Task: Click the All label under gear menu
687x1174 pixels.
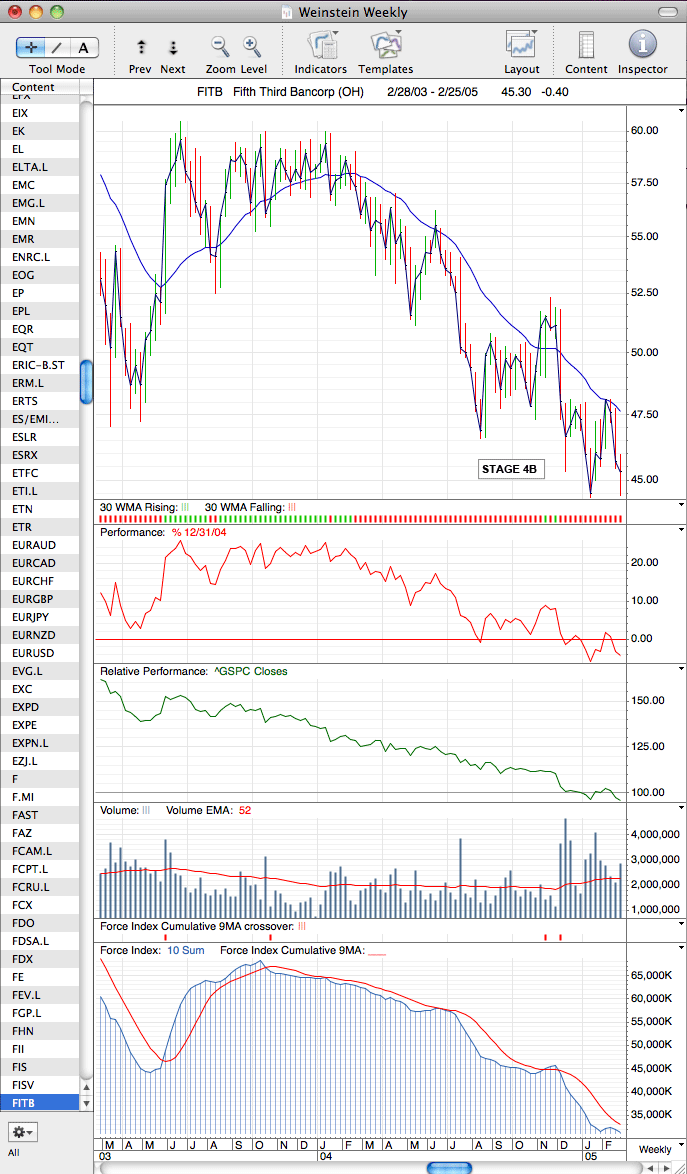Action: click(14, 1152)
